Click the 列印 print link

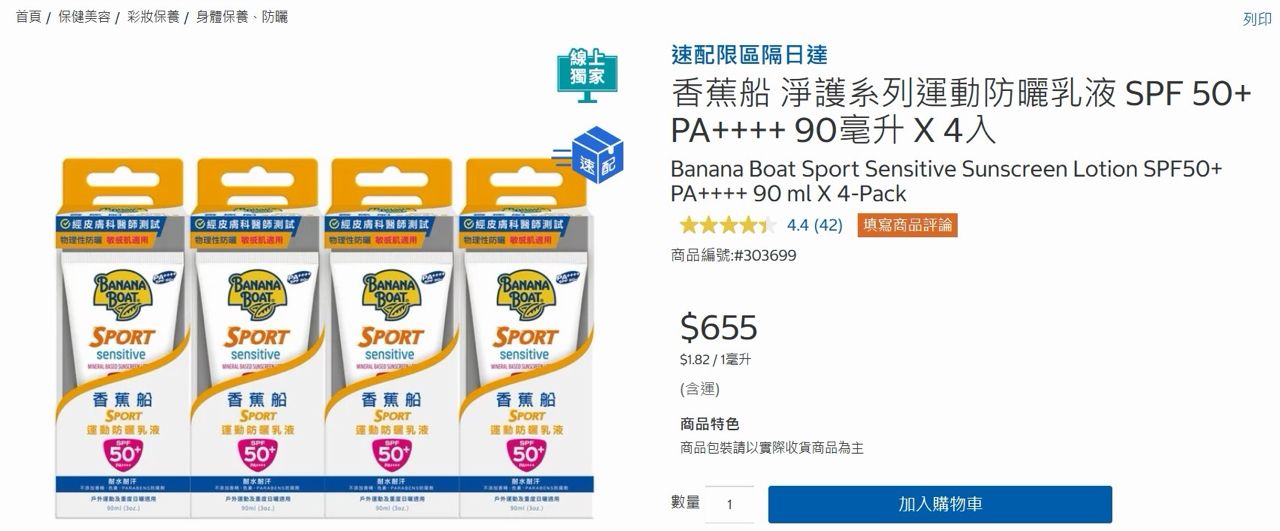pos(1256,19)
